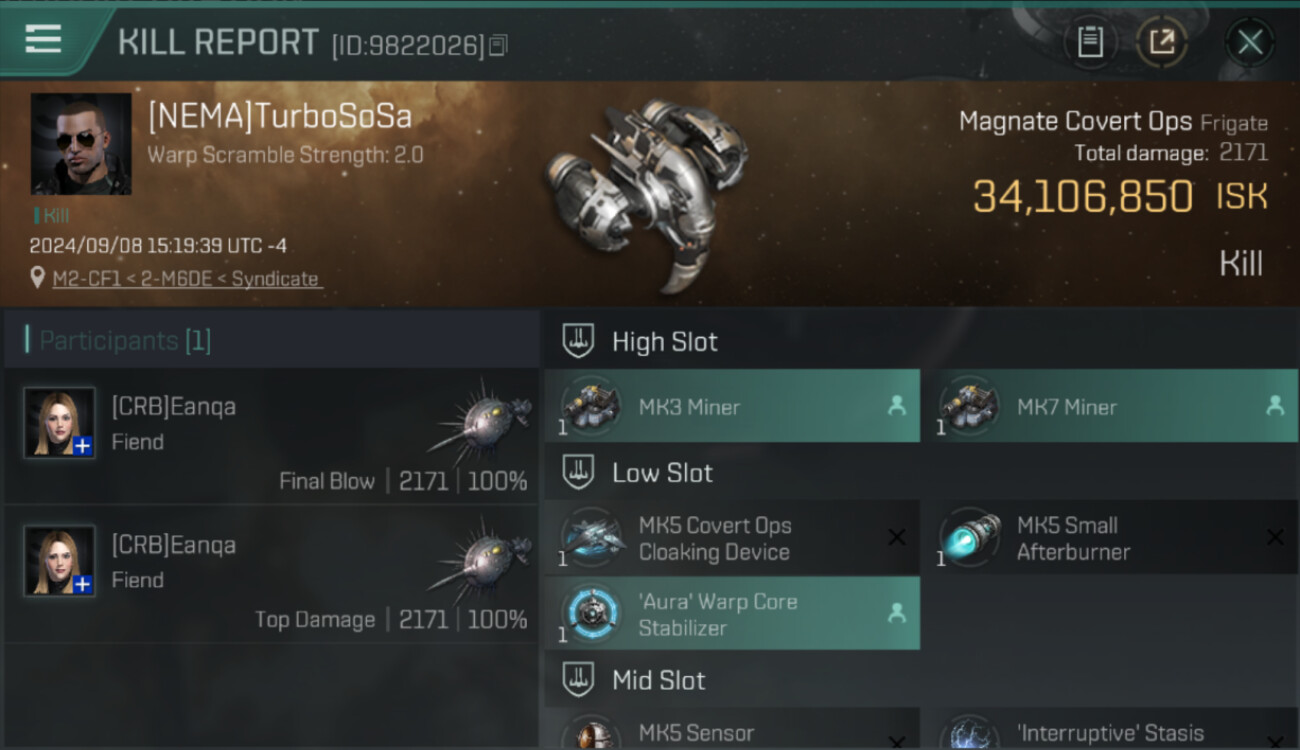Select the MK5 Small Afterburner item
This screenshot has height=750, width=1300.
1110,538
